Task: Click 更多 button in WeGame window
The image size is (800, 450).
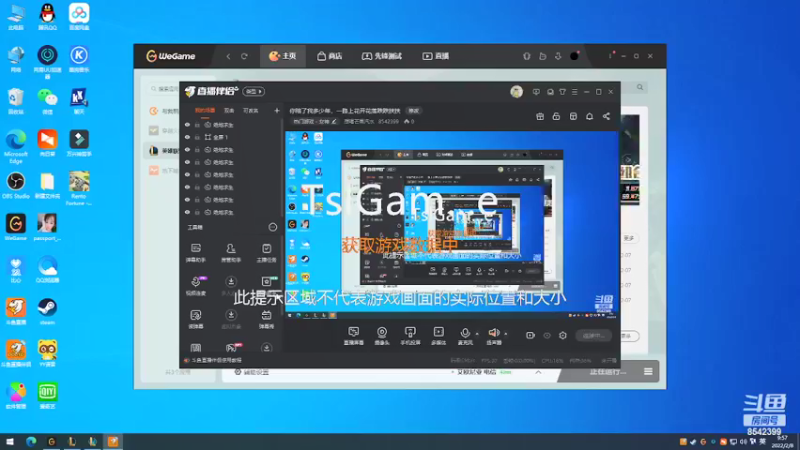Action: (x=629, y=238)
